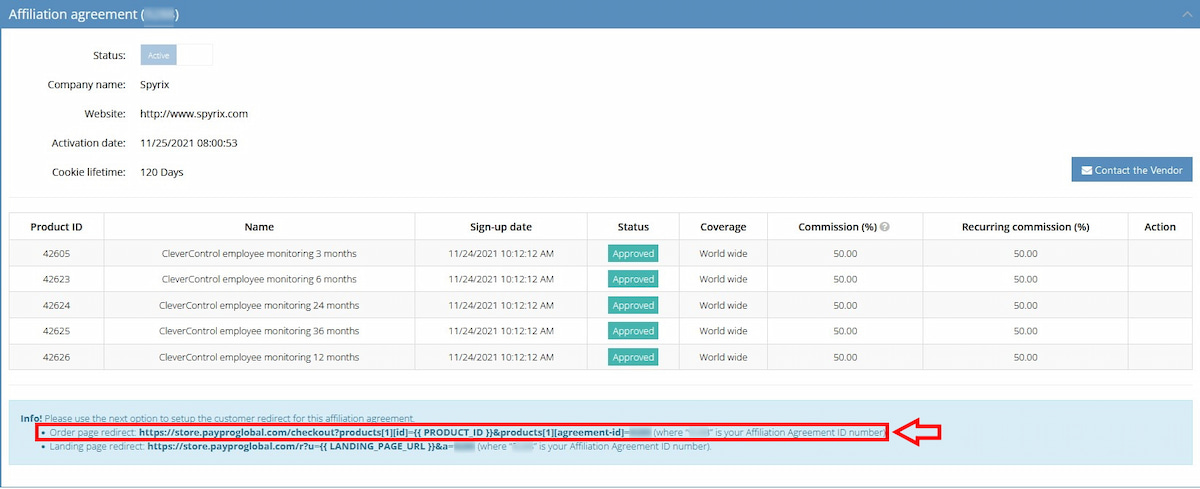1200x489 pixels.
Task: Click the Affiliation agreement panel title
Action: click(x=93, y=14)
